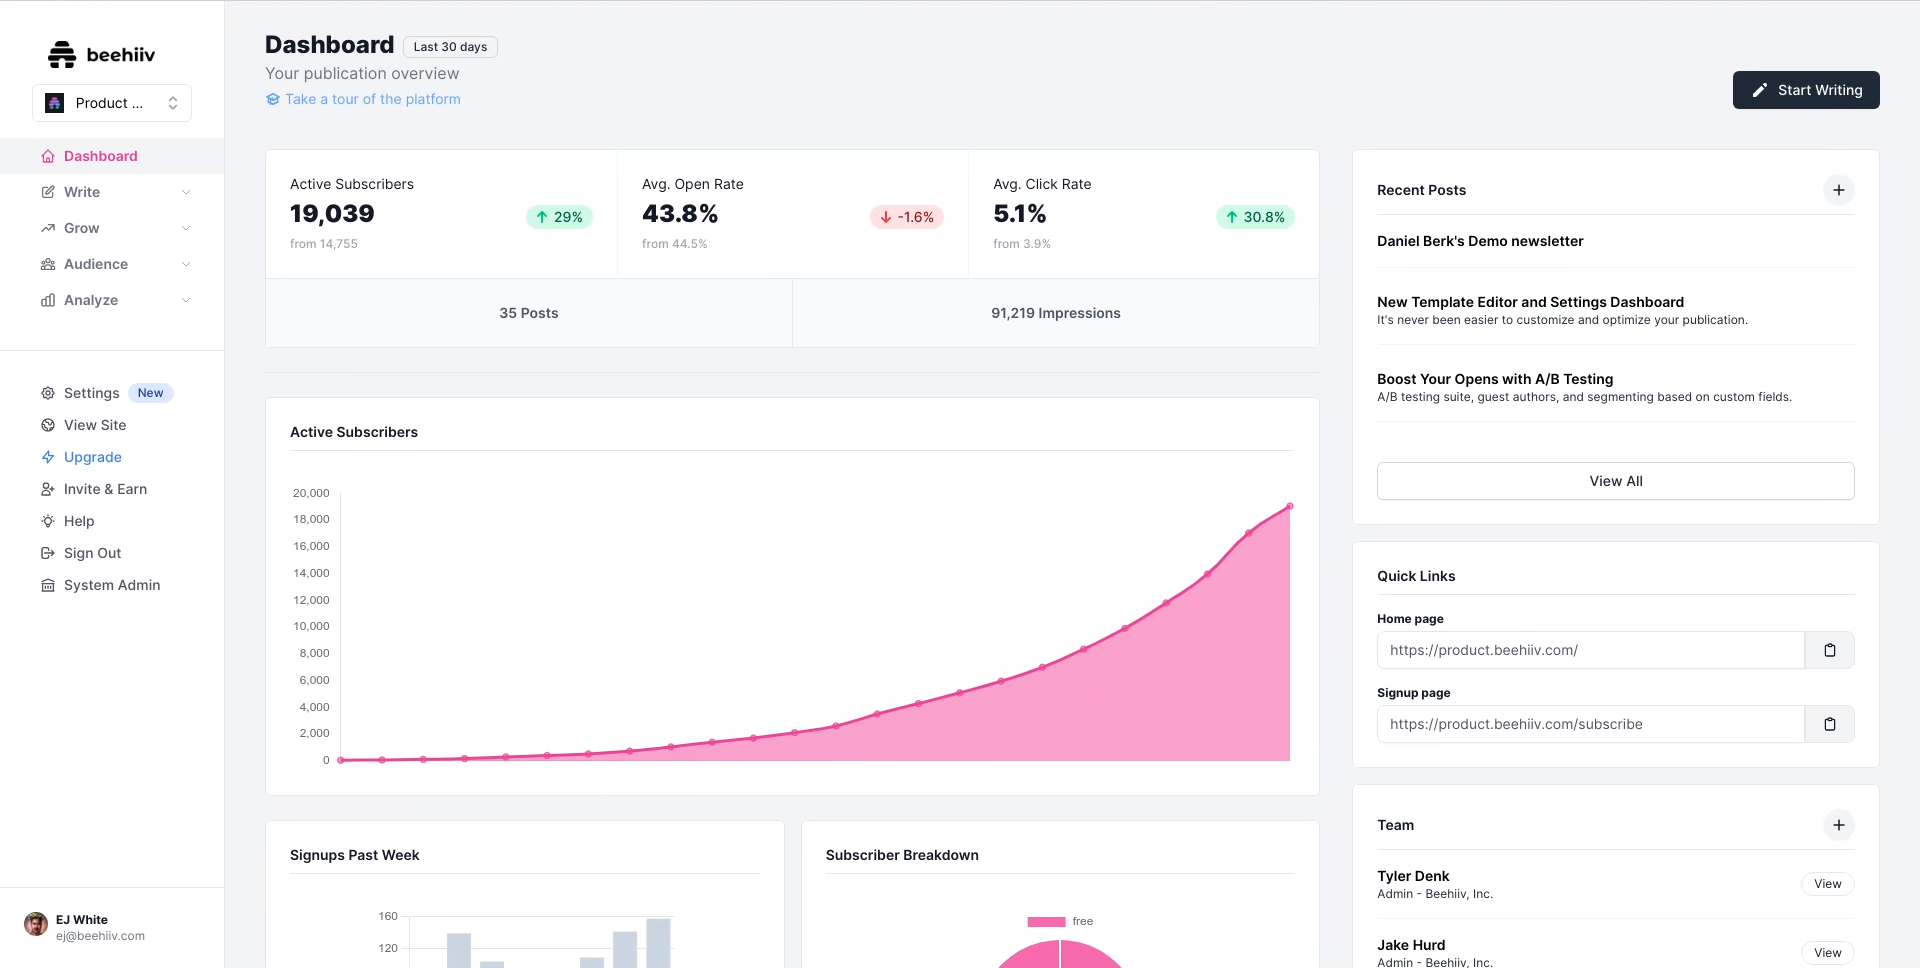Click the Dashboard home icon

point(48,156)
